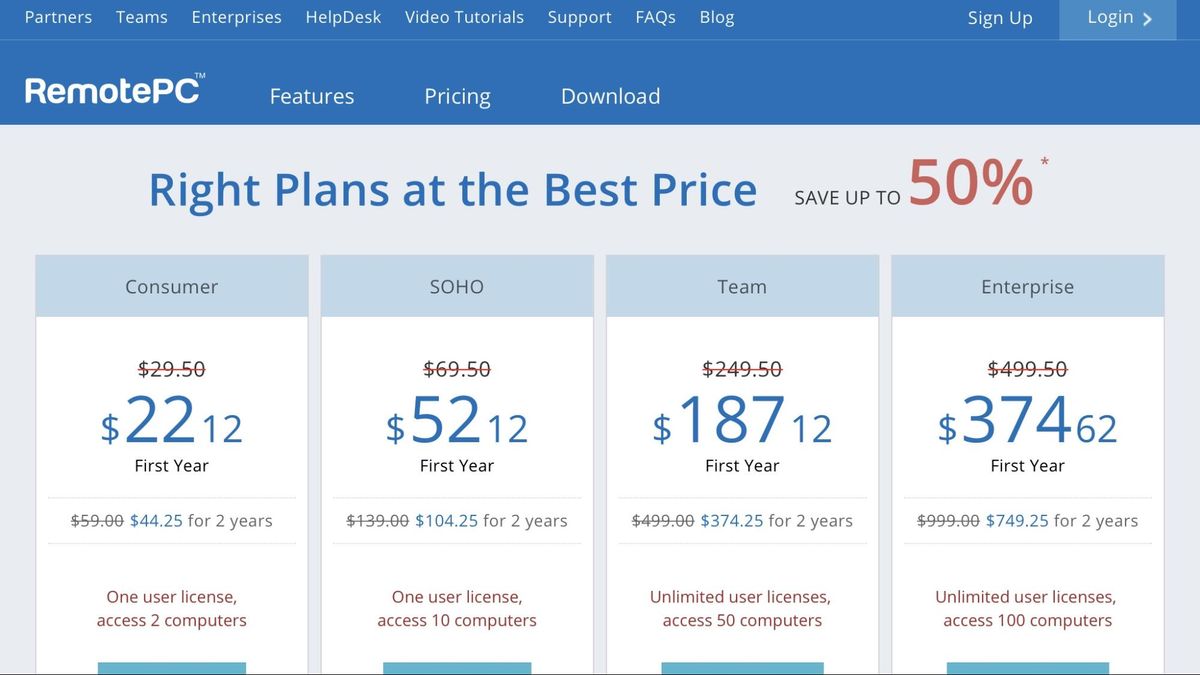Open the Download section
1200x675 pixels.
click(x=610, y=96)
